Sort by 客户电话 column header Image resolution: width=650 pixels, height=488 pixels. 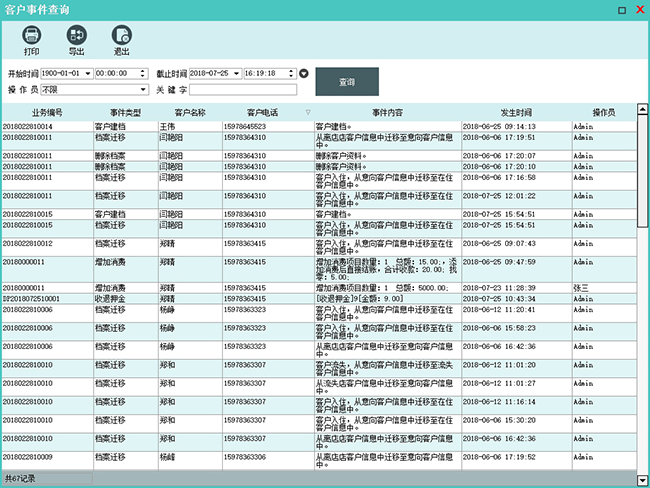point(263,112)
